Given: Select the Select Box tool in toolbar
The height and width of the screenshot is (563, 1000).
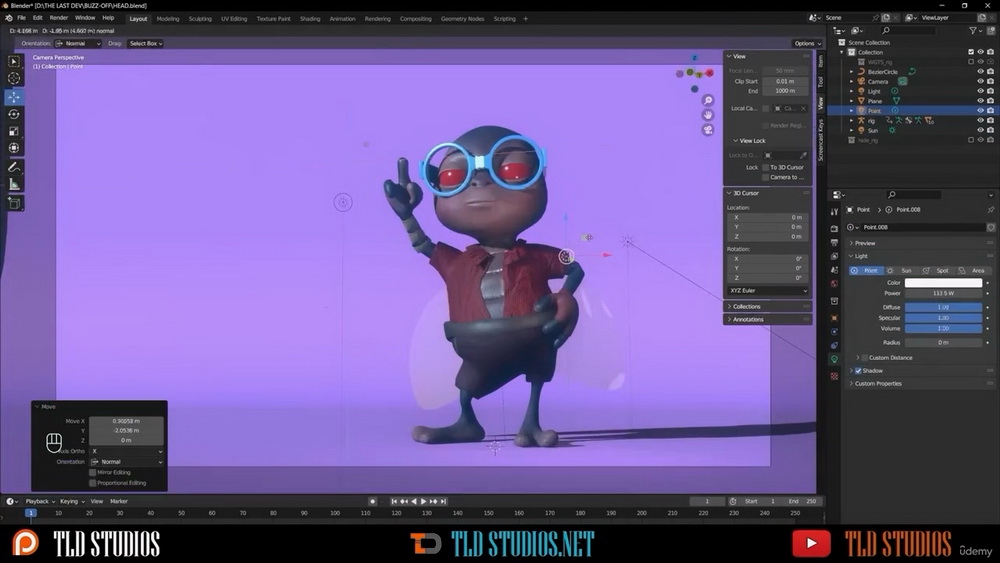Looking at the screenshot, I should (14, 61).
